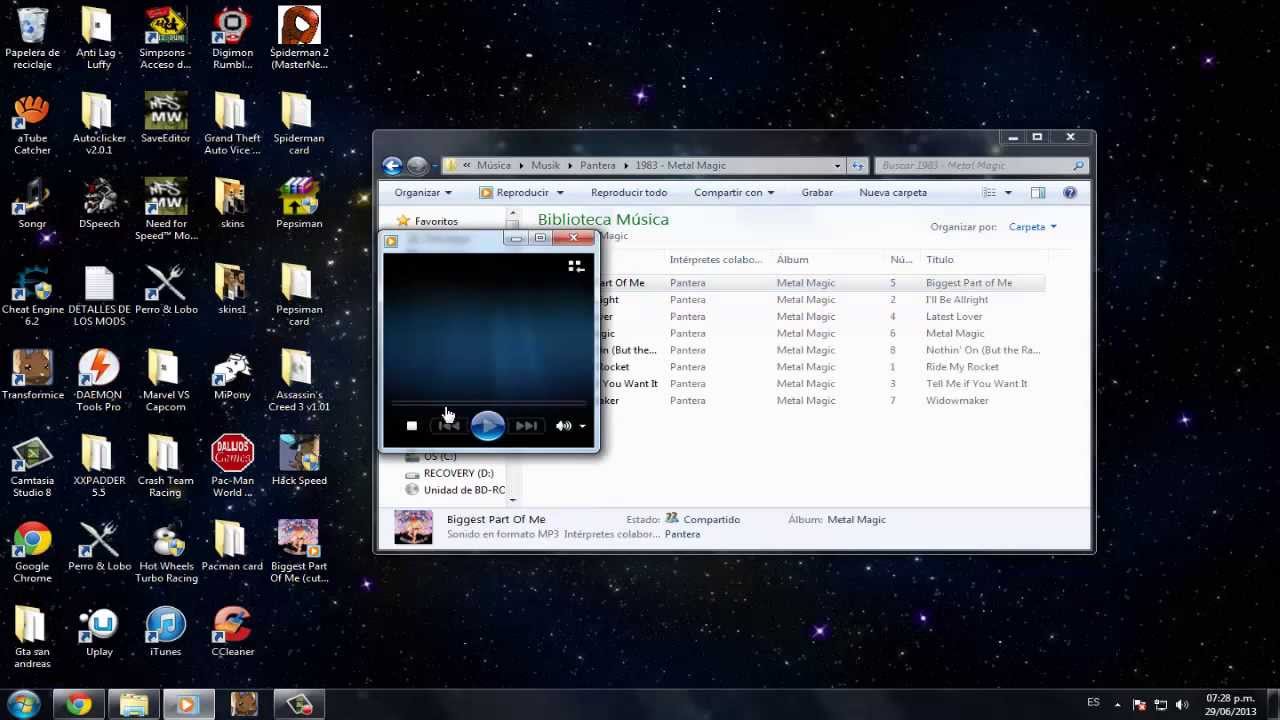Click the search magnifier icon in Explorer
The image size is (1280, 720).
[x=1078, y=166]
